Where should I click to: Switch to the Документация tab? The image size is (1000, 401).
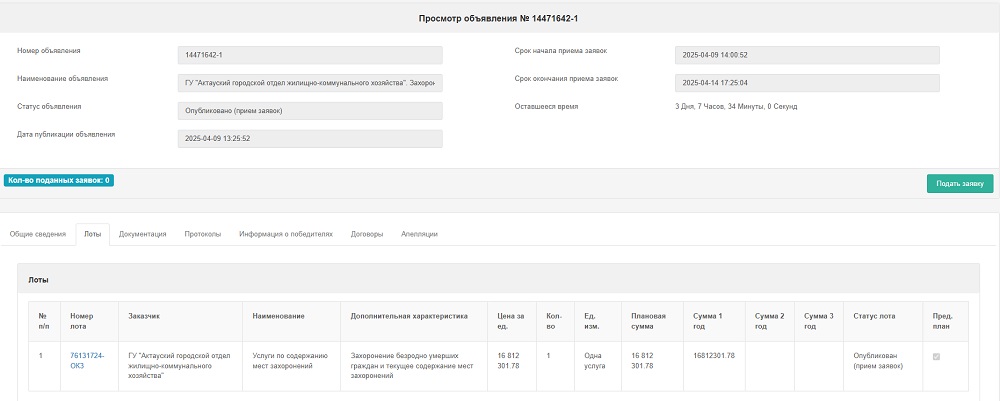click(142, 234)
